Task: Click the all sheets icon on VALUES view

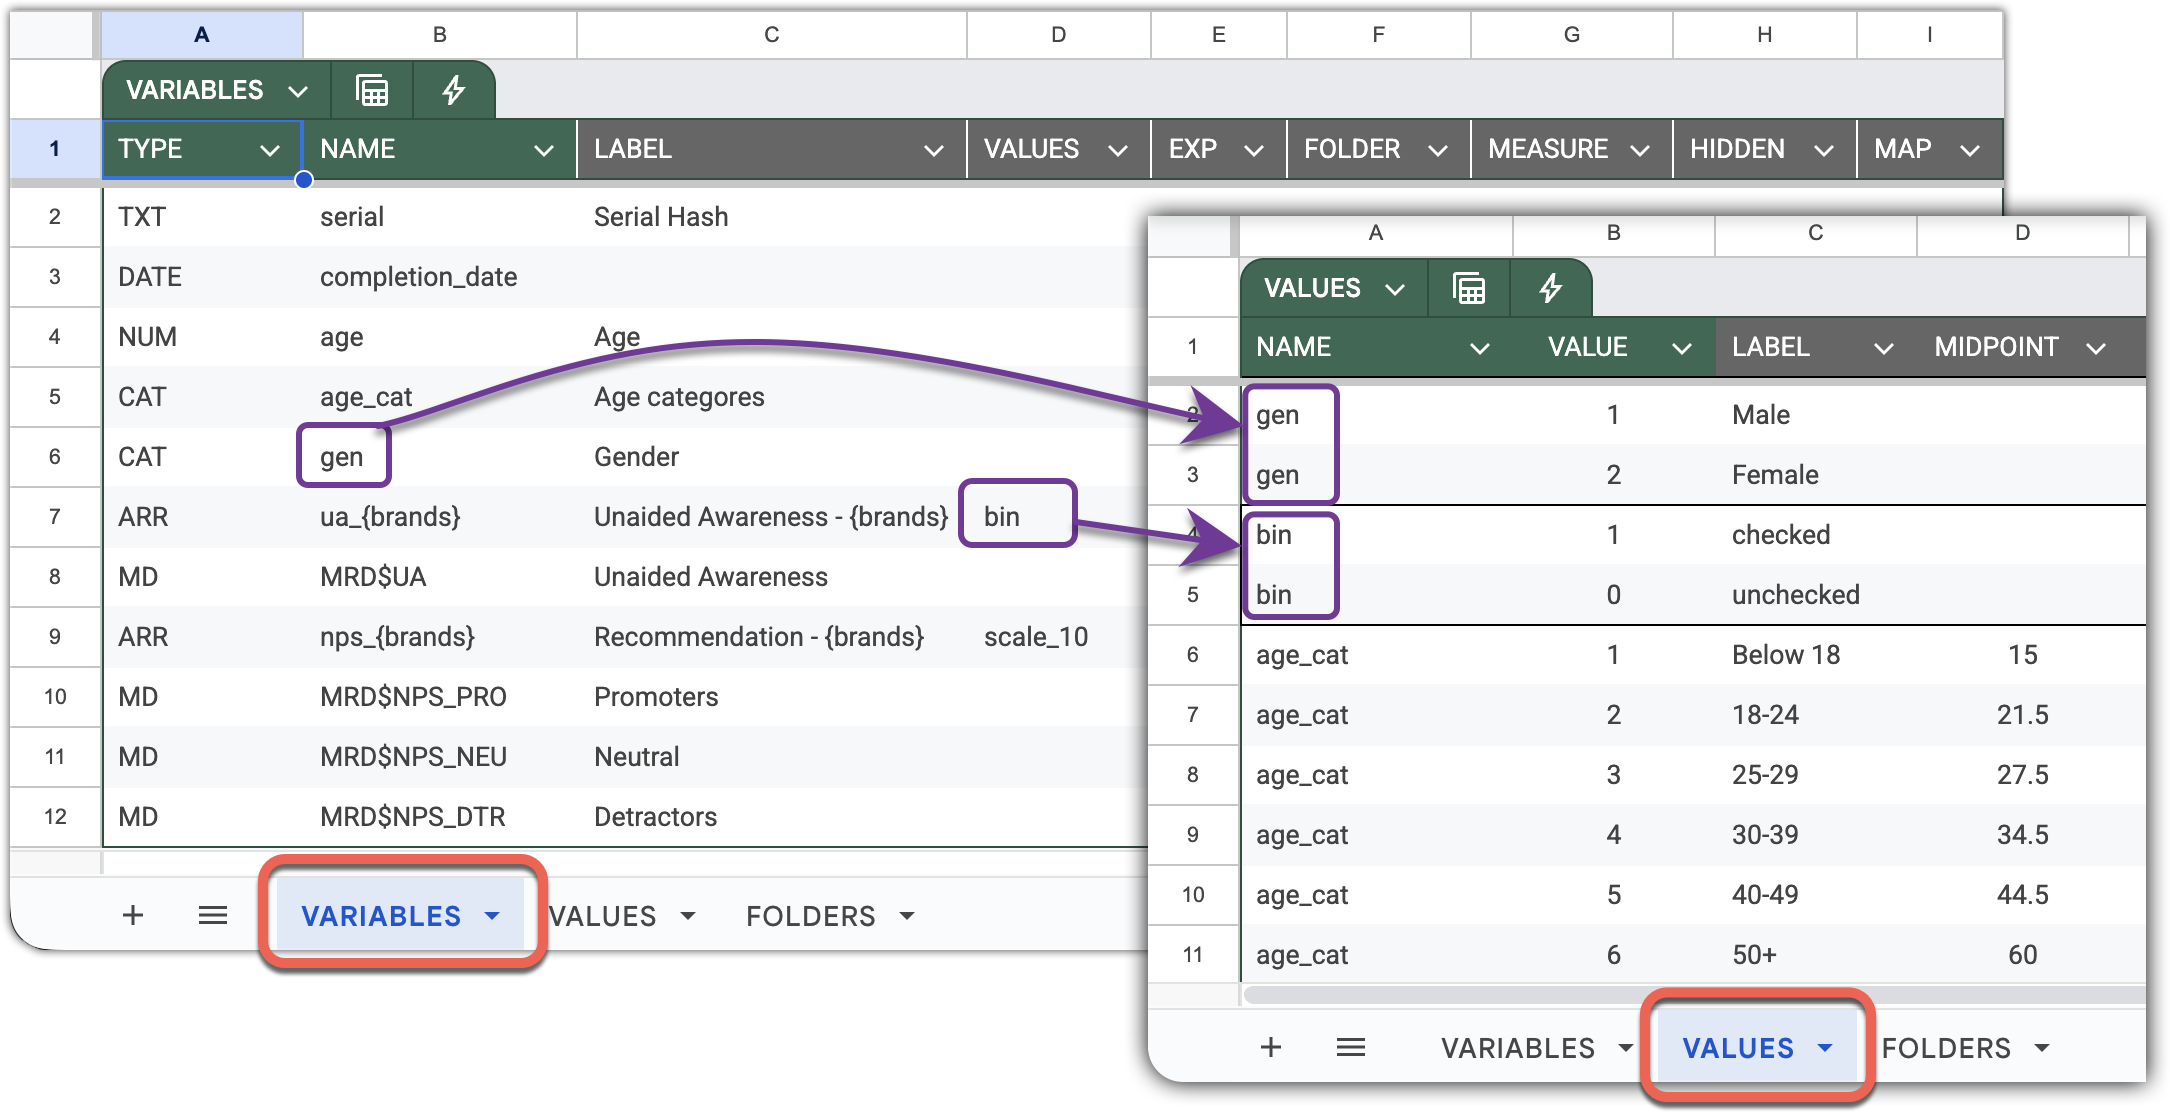Action: [1352, 1047]
